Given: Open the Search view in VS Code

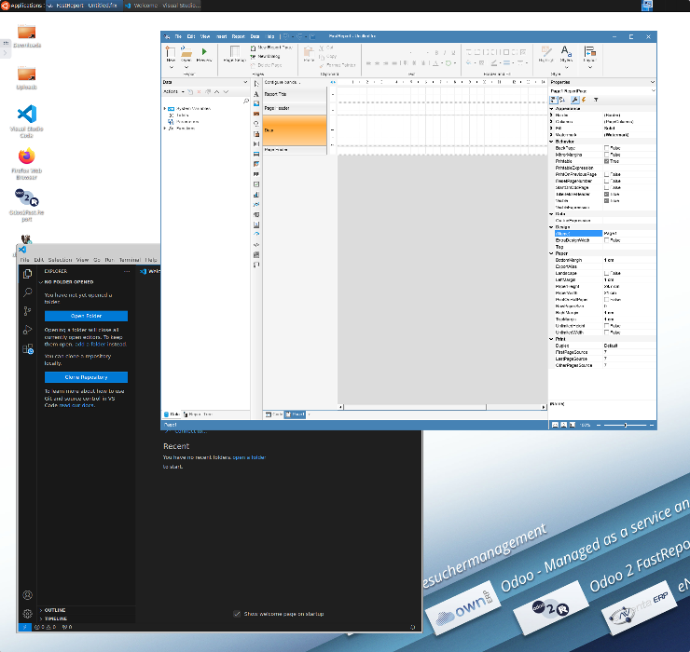Looking at the screenshot, I should point(28,292).
